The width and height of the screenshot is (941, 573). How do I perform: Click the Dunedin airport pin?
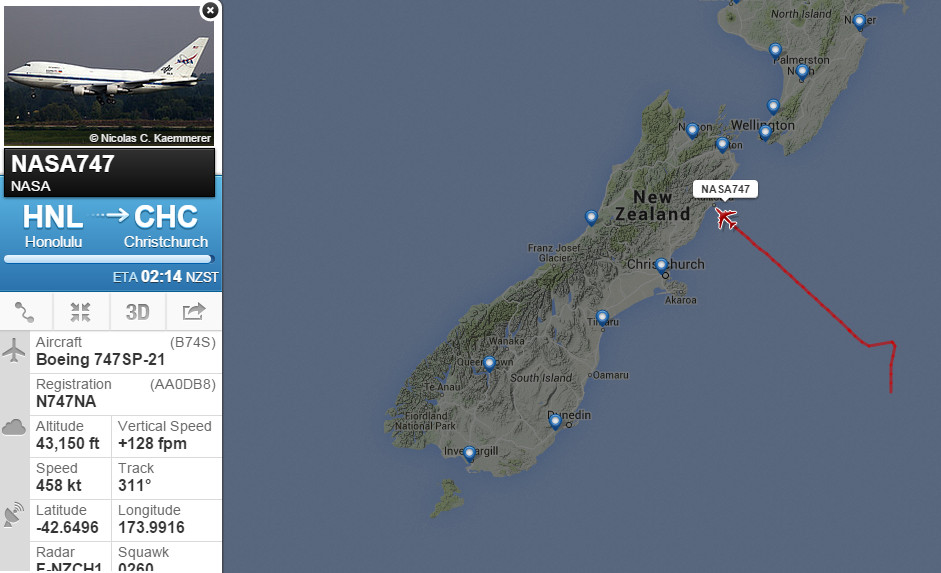pyautogui.click(x=555, y=421)
